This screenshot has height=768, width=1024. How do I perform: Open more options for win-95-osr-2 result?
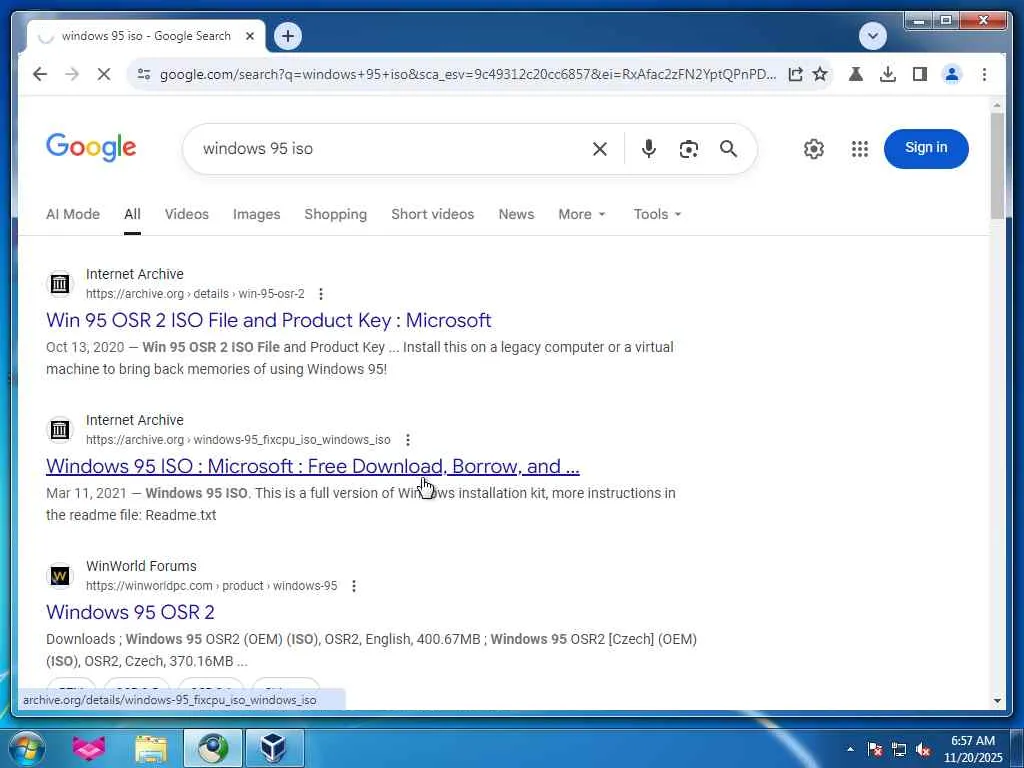tap(321, 294)
